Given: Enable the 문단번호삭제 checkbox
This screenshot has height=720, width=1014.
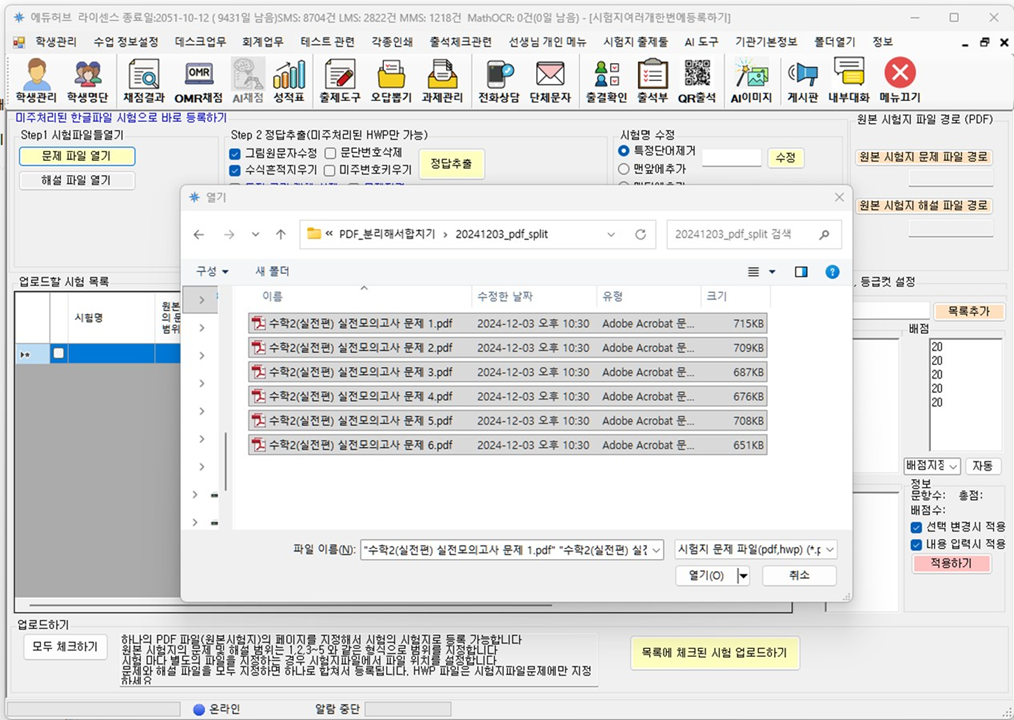Looking at the screenshot, I should pos(330,153).
